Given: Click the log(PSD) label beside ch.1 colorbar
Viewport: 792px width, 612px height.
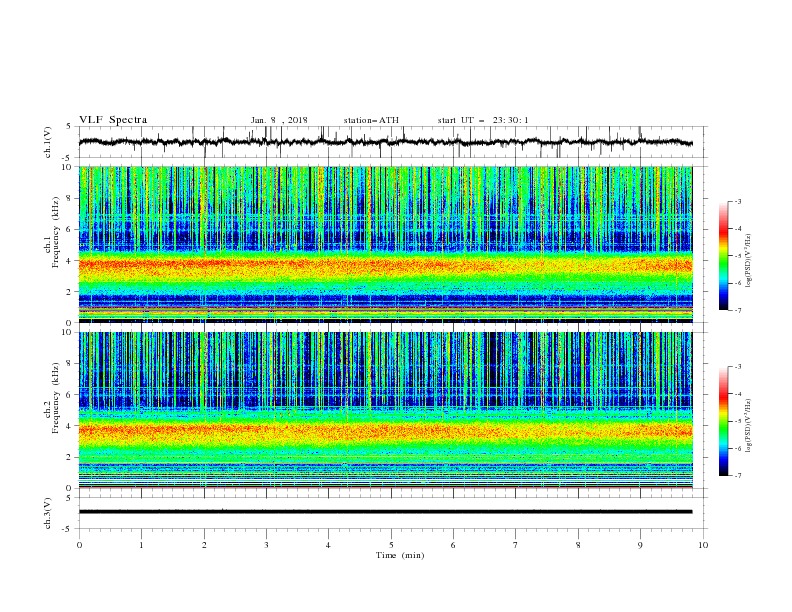Looking at the screenshot, I should (x=749, y=261).
